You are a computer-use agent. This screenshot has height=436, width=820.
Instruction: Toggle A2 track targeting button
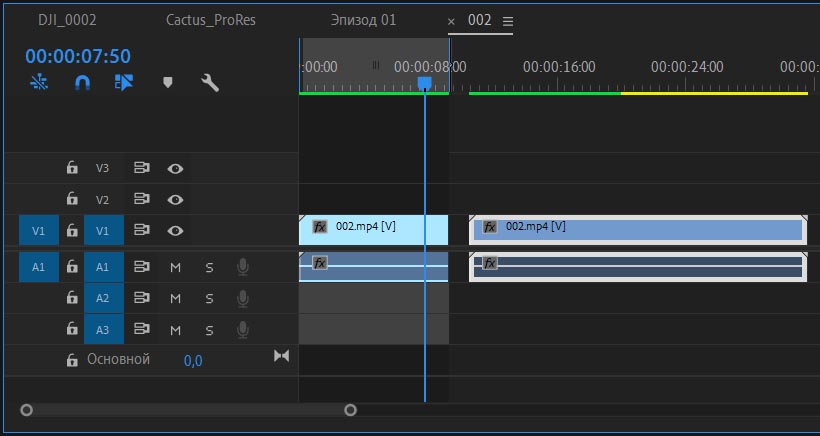tap(104, 298)
